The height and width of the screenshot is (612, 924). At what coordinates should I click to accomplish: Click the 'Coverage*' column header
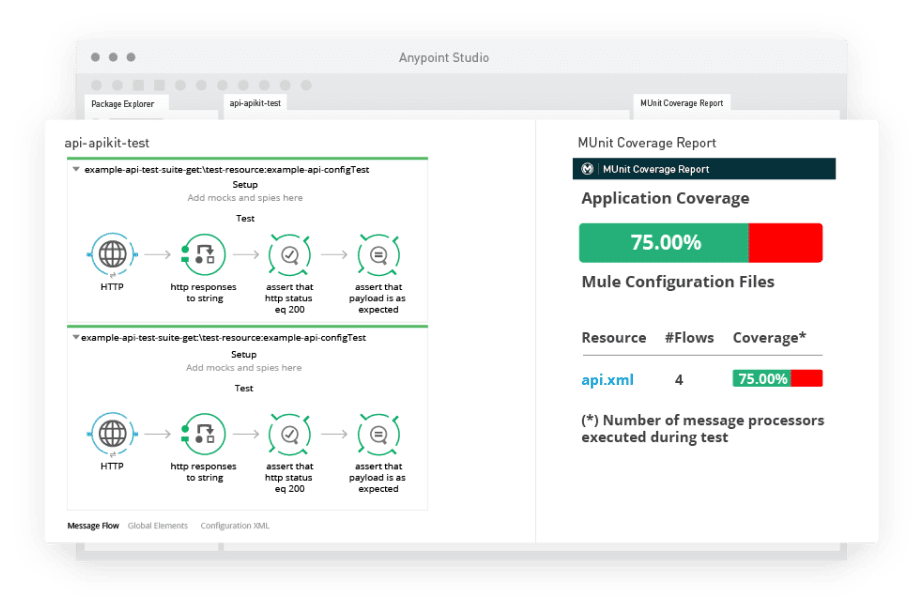769,338
